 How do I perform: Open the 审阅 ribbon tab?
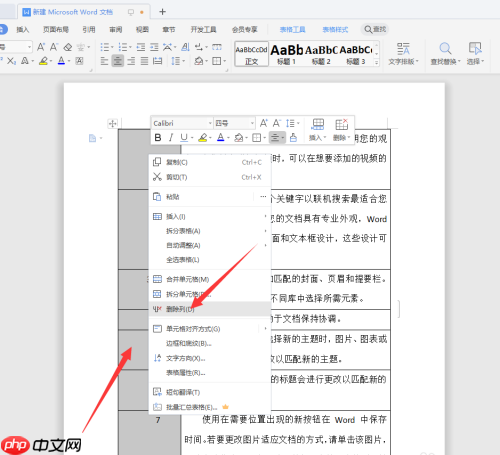[x=116, y=30]
